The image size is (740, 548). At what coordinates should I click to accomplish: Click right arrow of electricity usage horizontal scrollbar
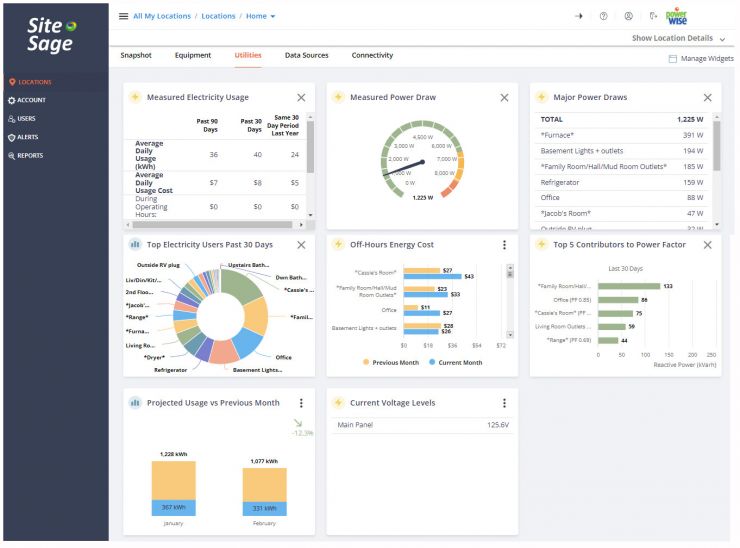tap(301, 225)
